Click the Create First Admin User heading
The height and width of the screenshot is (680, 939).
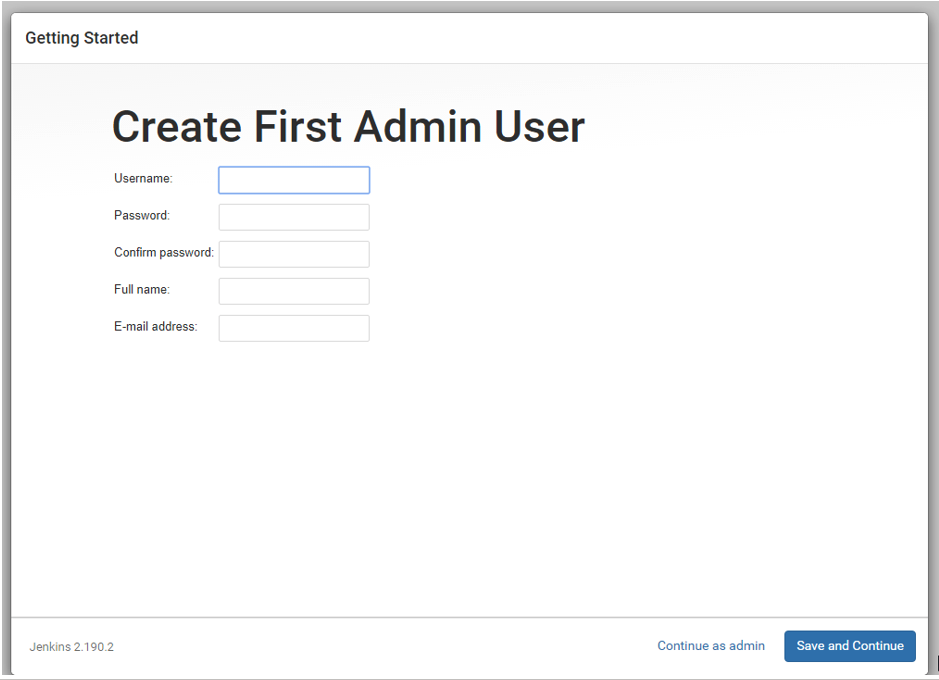pos(348,127)
